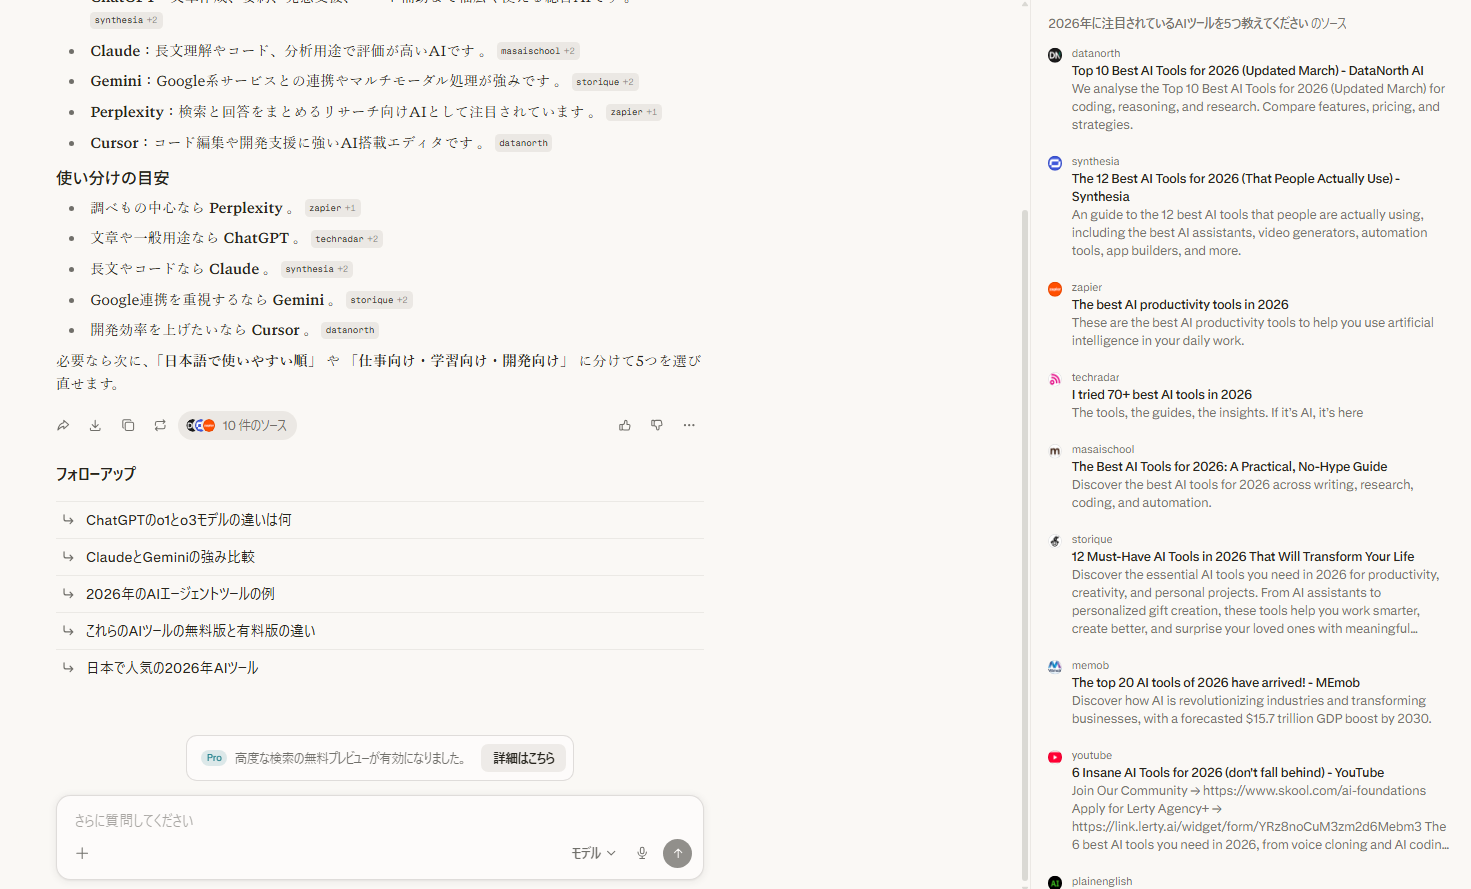Open zapier +1 citation on Perplexity 検索と回答 bullet
This screenshot has height=889, width=1471.
(x=634, y=112)
